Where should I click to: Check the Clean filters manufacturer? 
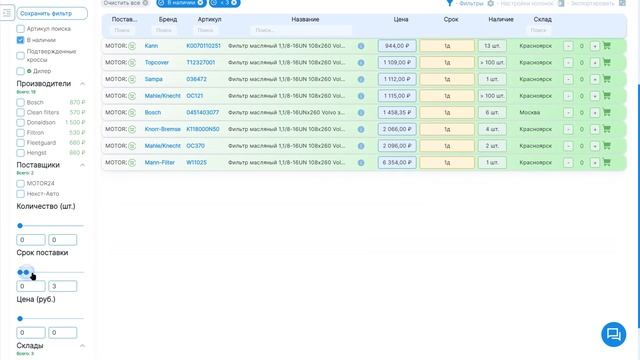pos(20,112)
